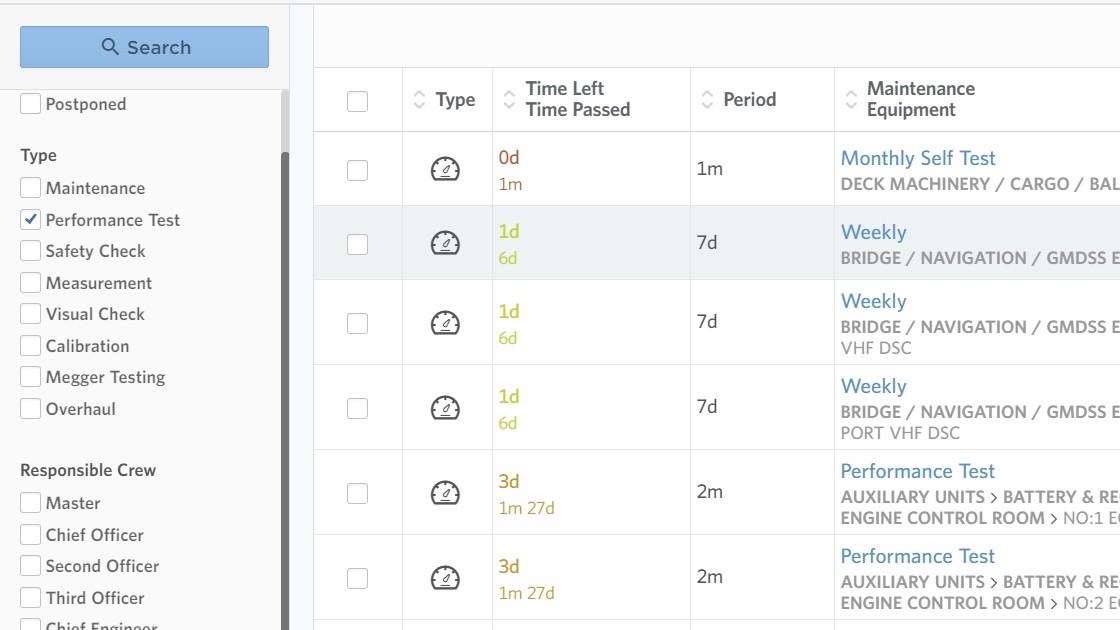Select the Monthly Self Test row checkbox
The image size is (1120, 630).
pyautogui.click(x=357, y=171)
